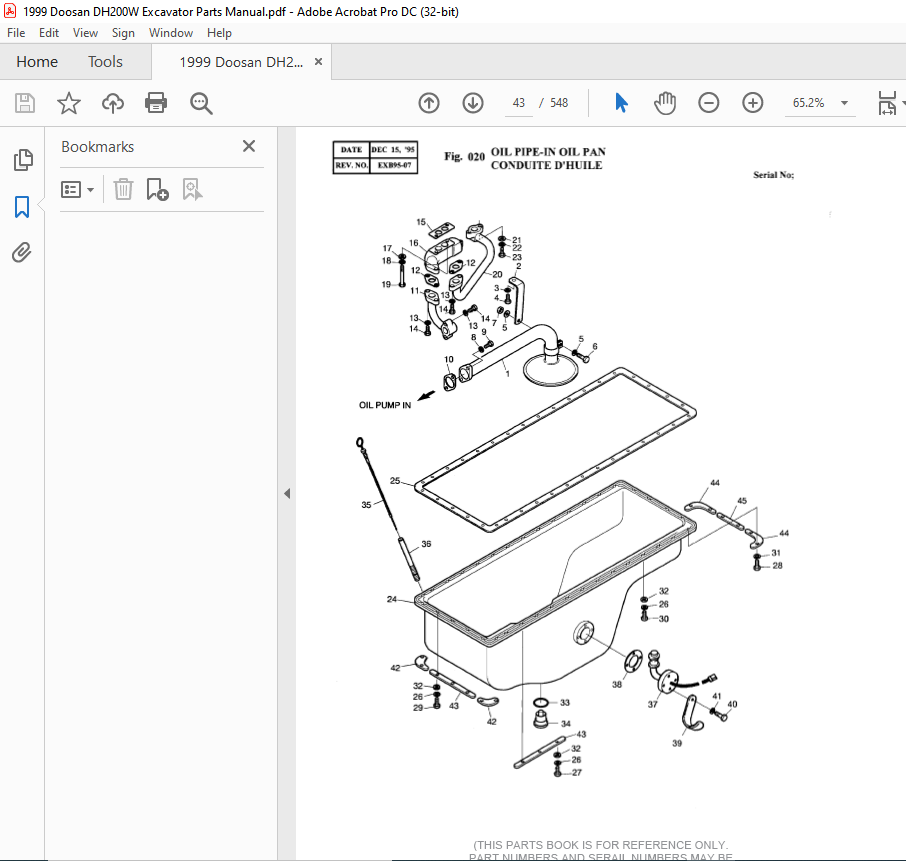Open the Window menu
The image size is (906, 861).
170,33
